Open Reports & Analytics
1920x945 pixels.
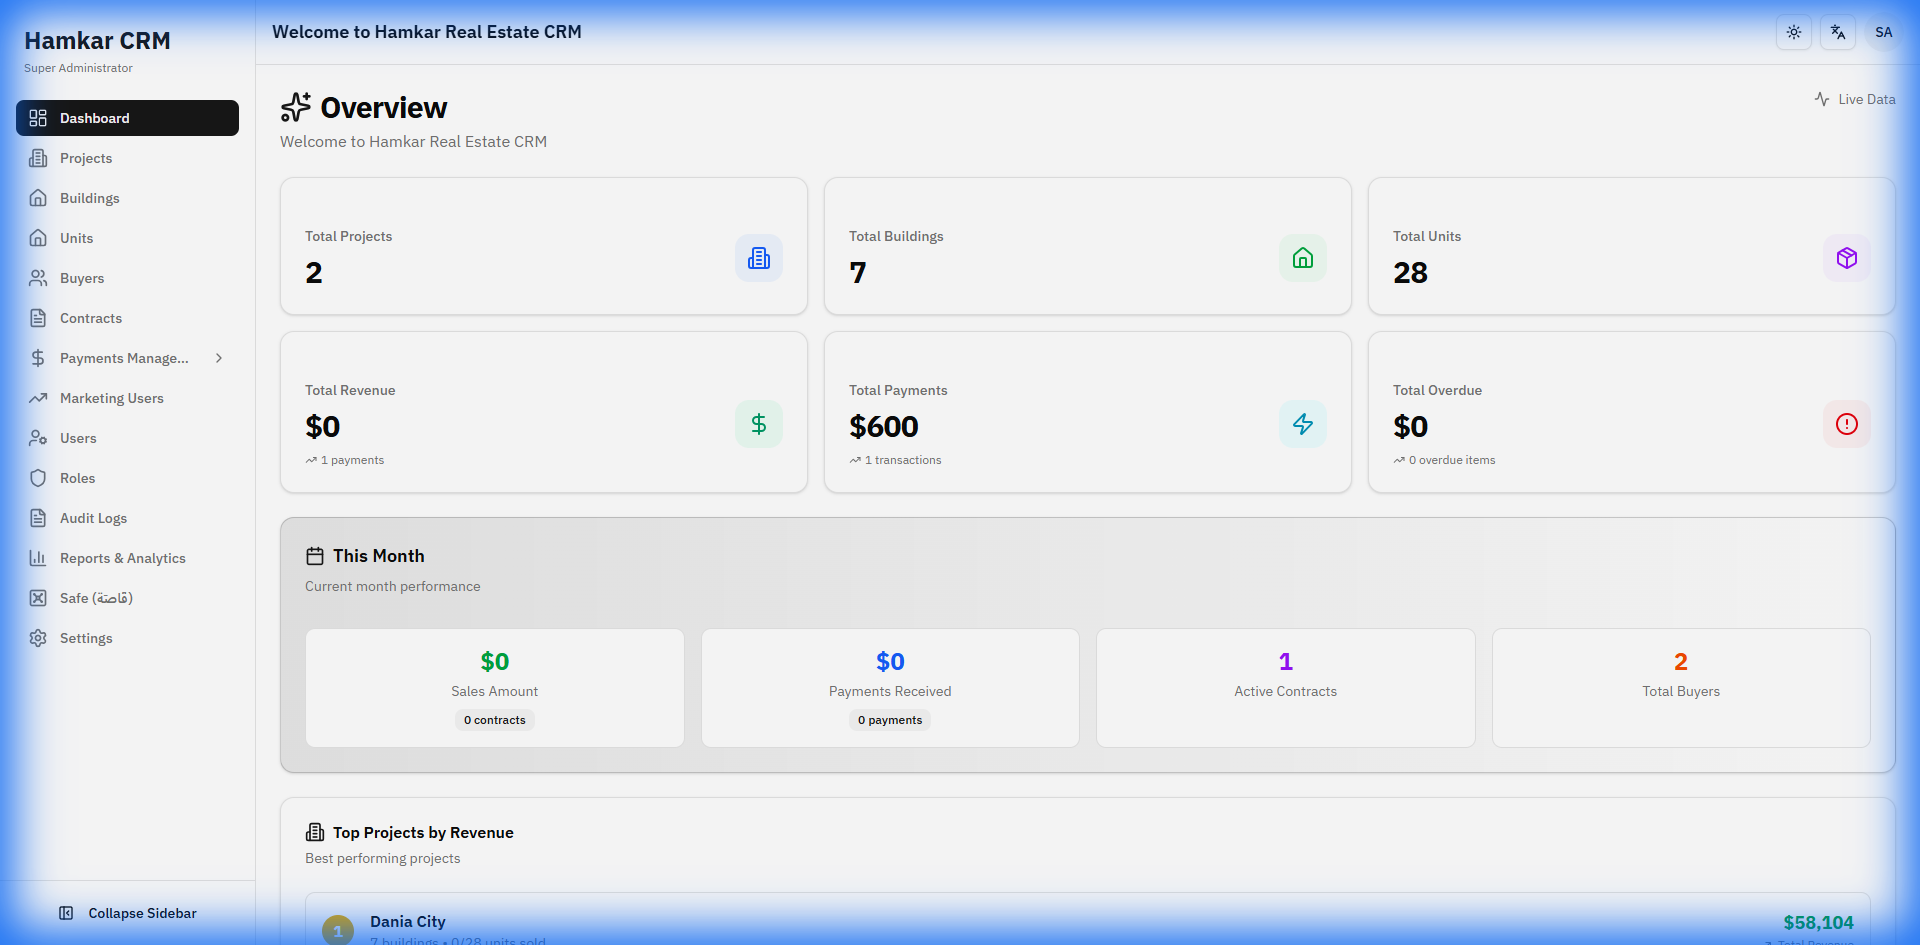[127, 558]
